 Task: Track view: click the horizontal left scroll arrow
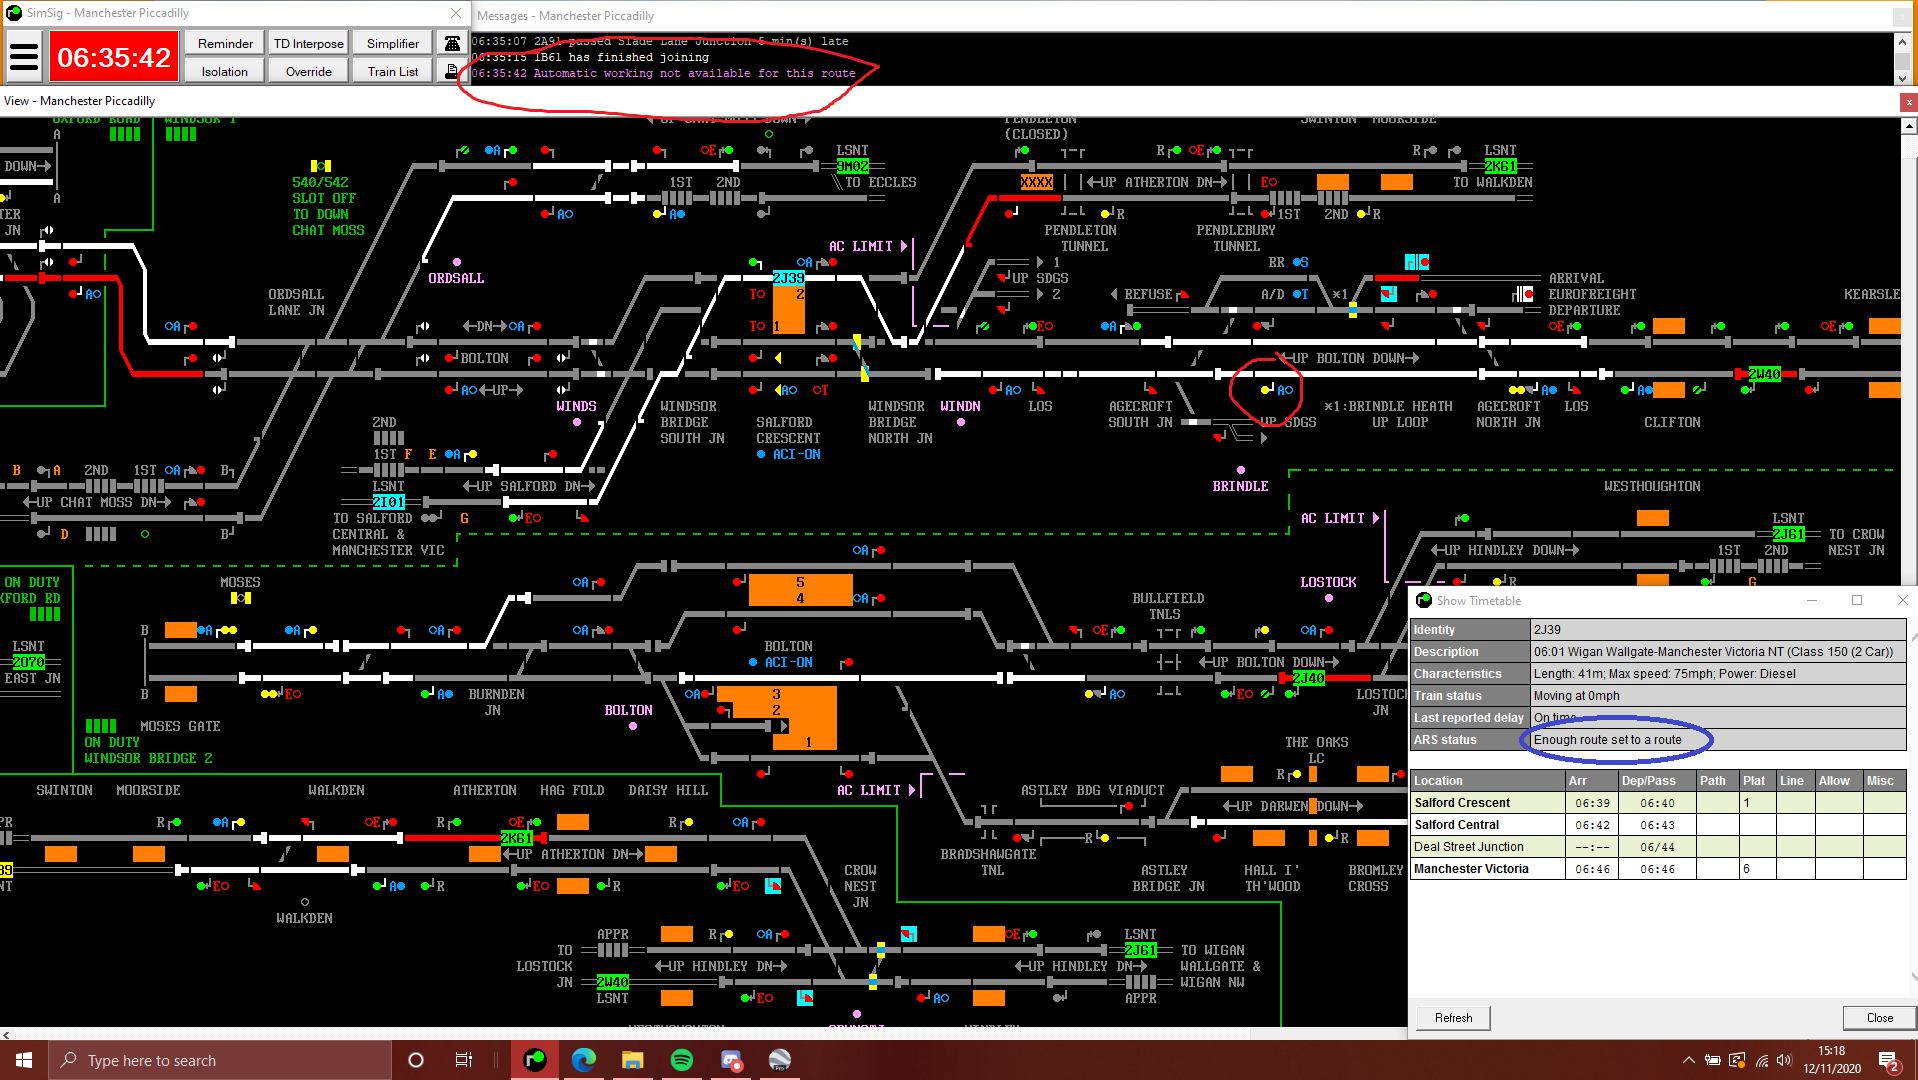[x=7, y=1034]
